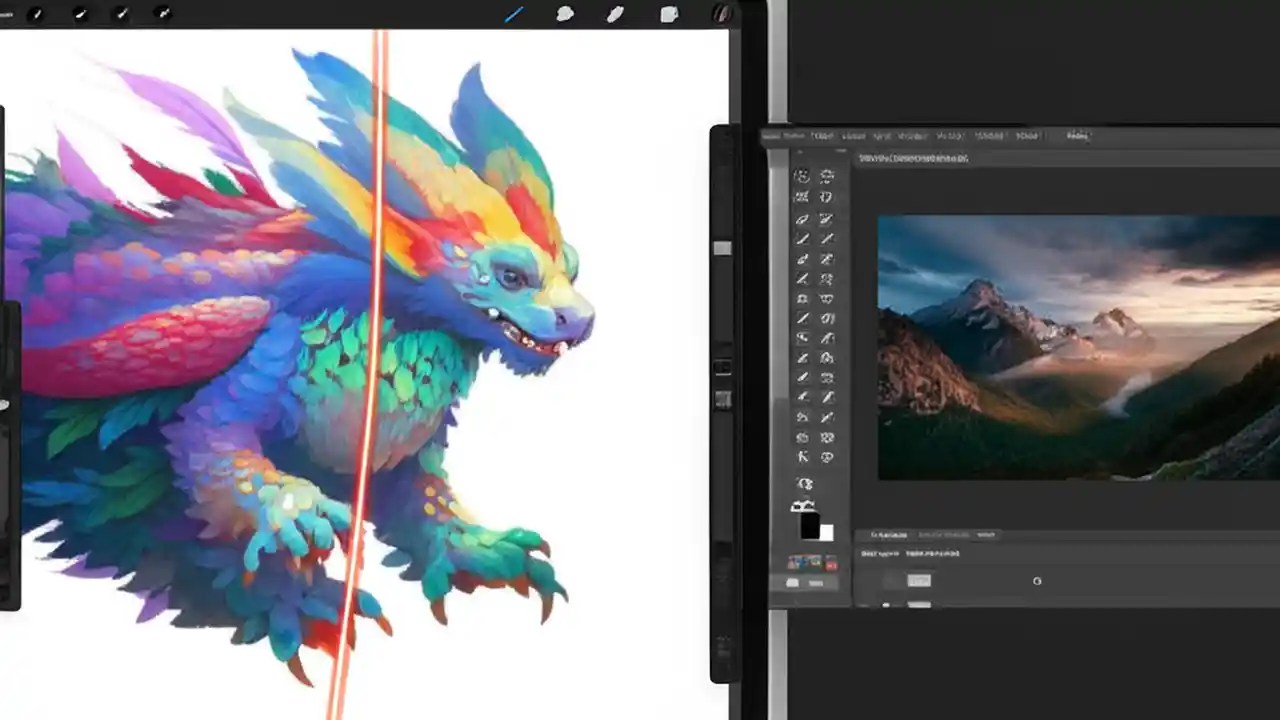The image size is (1280, 720).
Task: Click the foreground color swatch in Photoshop
Action: click(806, 522)
